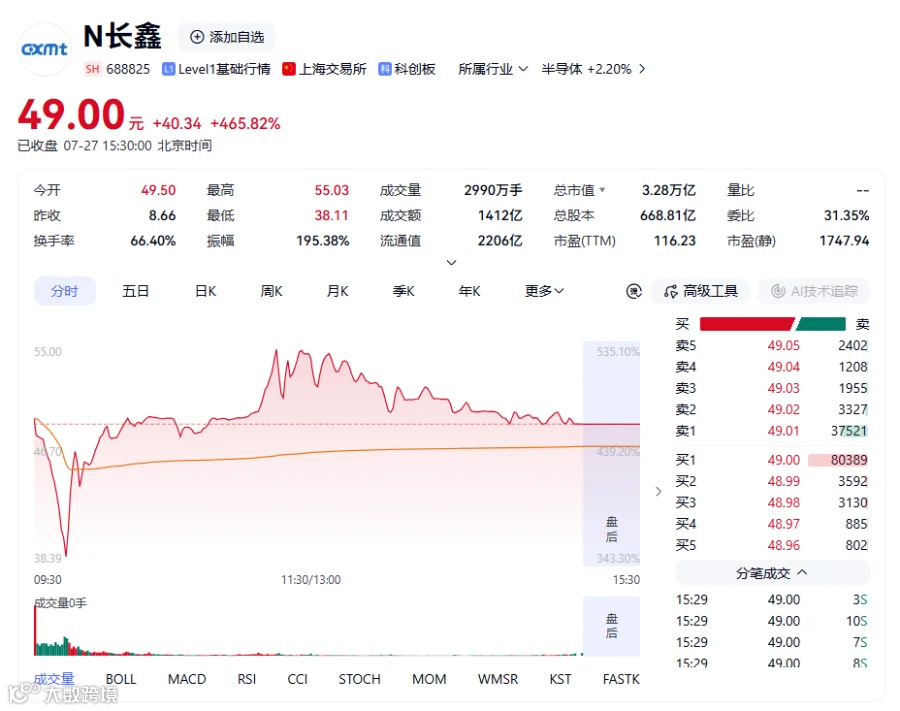Switch to the 日K chart tab
The width and height of the screenshot is (900, 711).
205,291
